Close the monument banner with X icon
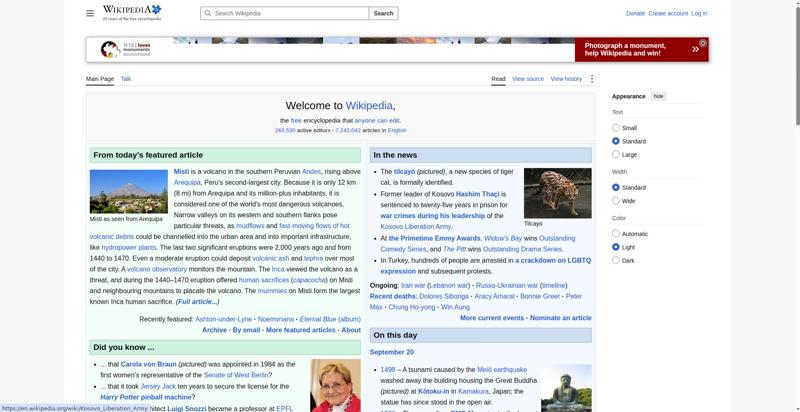The height and width of the screenshot is (412, 800). pos(703,43)
